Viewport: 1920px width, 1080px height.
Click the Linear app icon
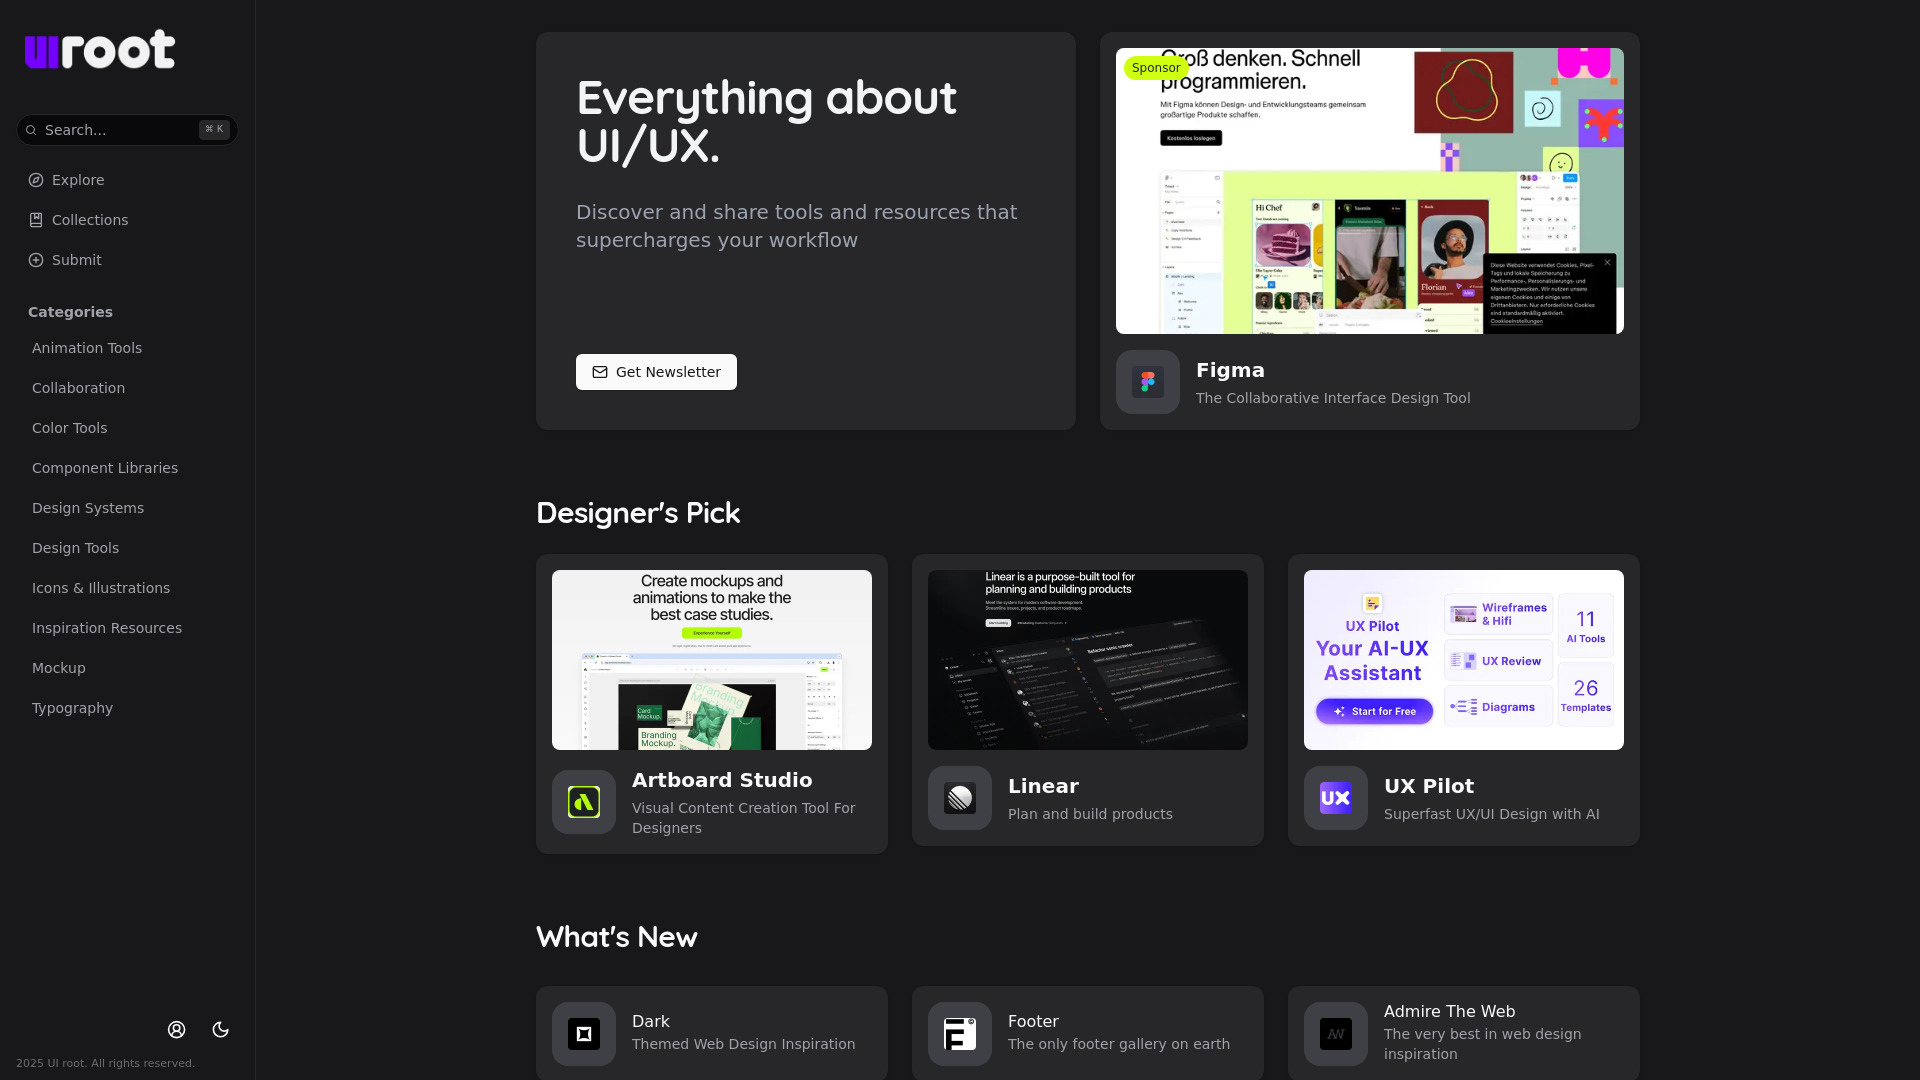pos(960,798)
